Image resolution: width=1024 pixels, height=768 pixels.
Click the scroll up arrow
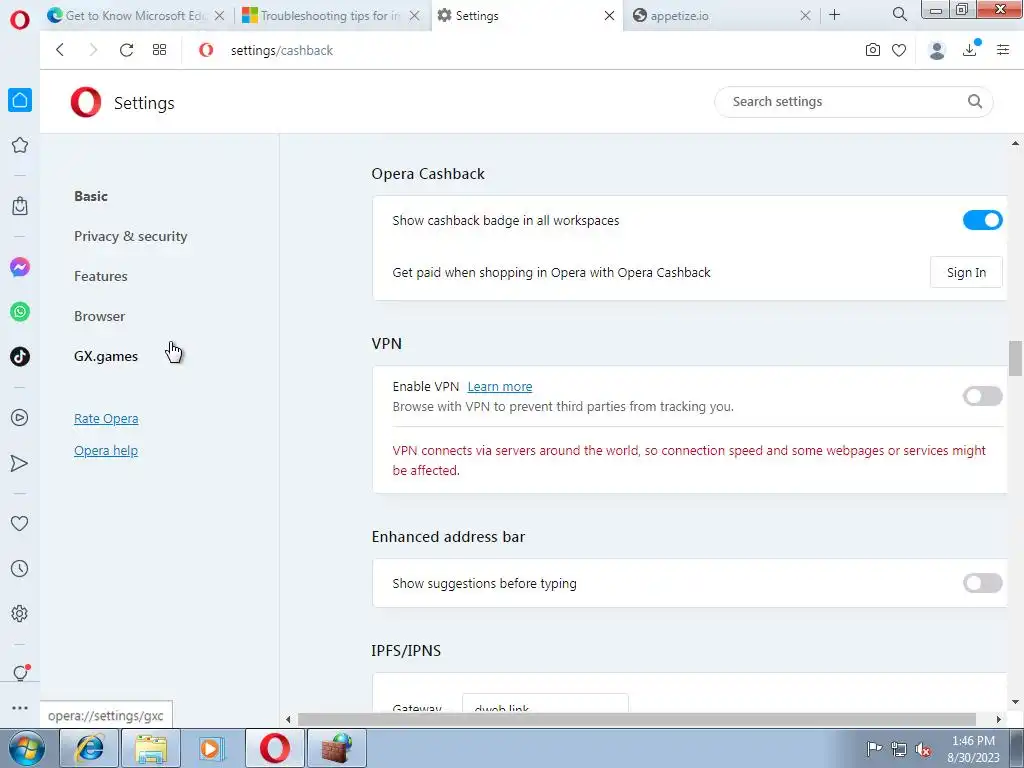(x=1015, y=143)
